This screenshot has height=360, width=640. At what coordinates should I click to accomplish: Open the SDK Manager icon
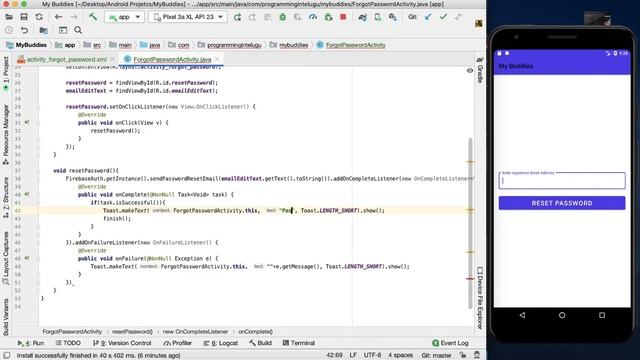393,17
